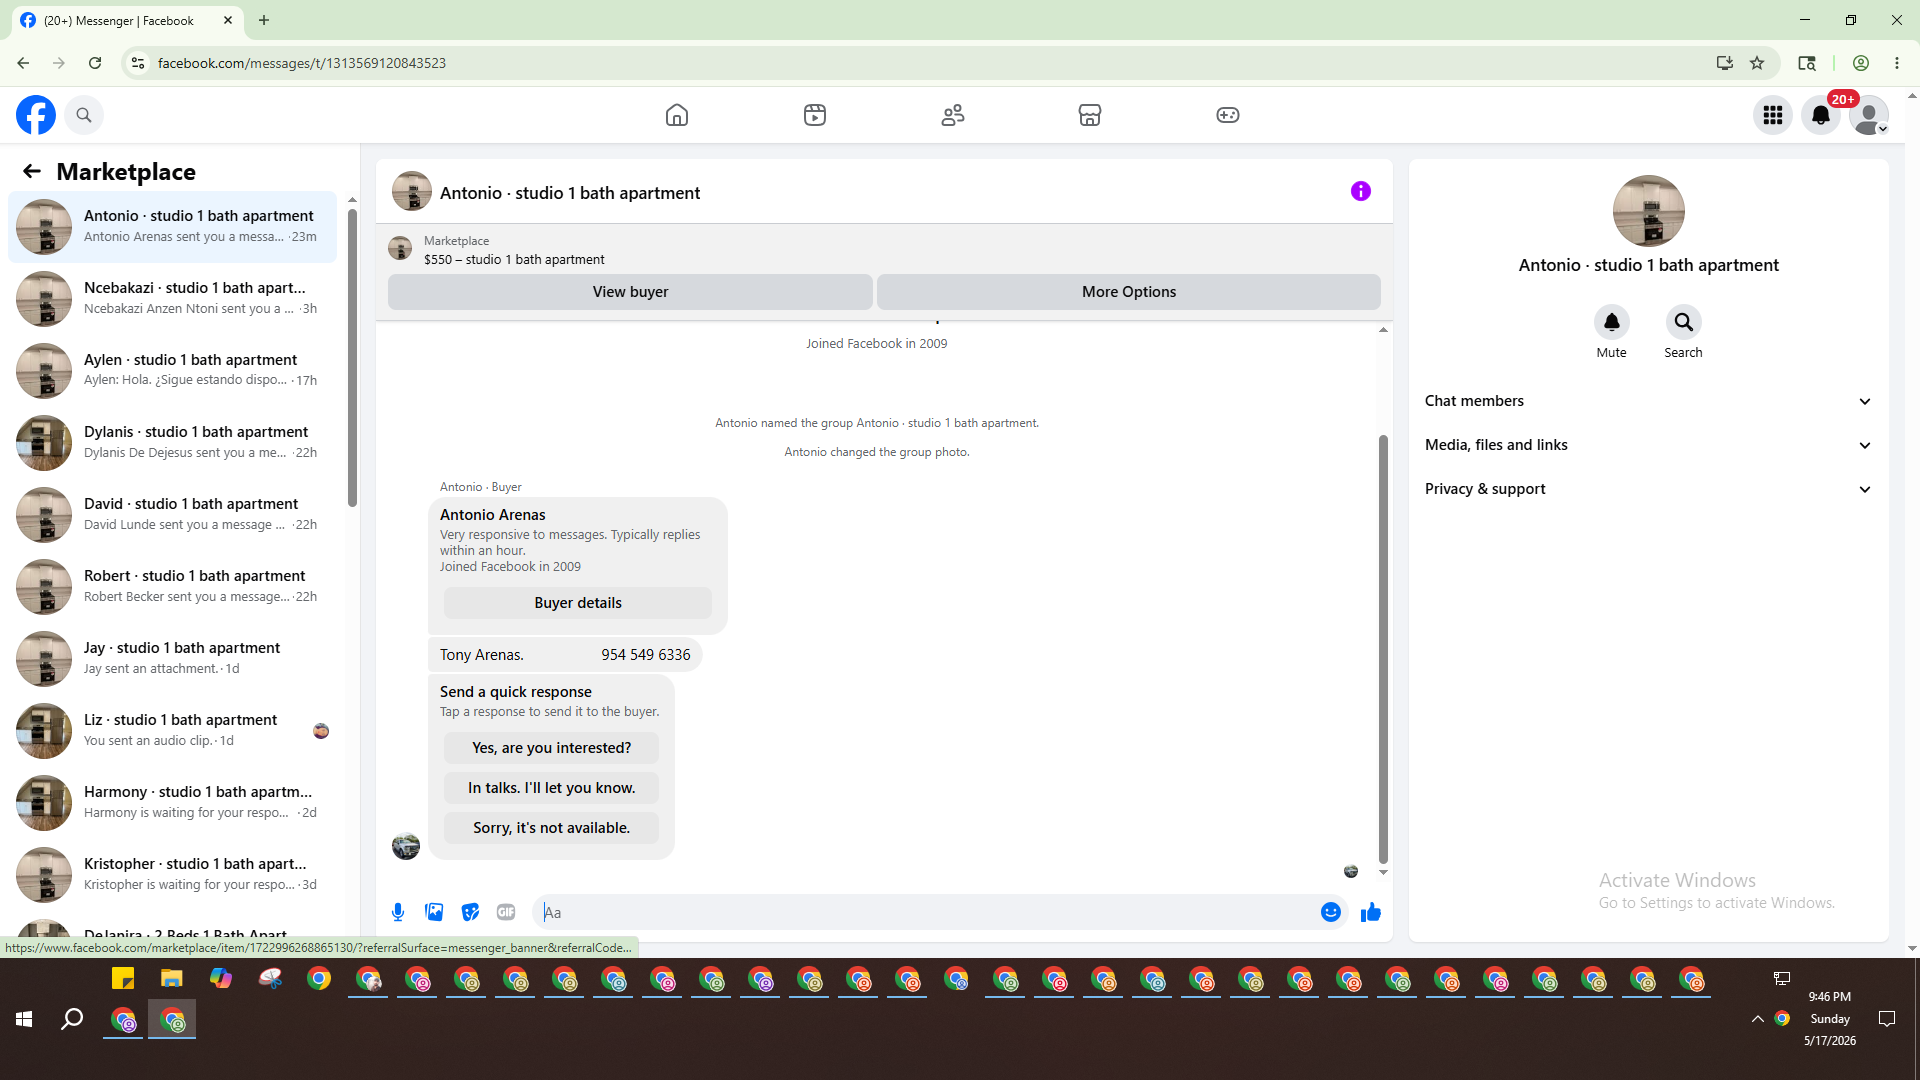
Task: Open the Facebook search icon
Action: pyautogui.click(x=84, y=115)
